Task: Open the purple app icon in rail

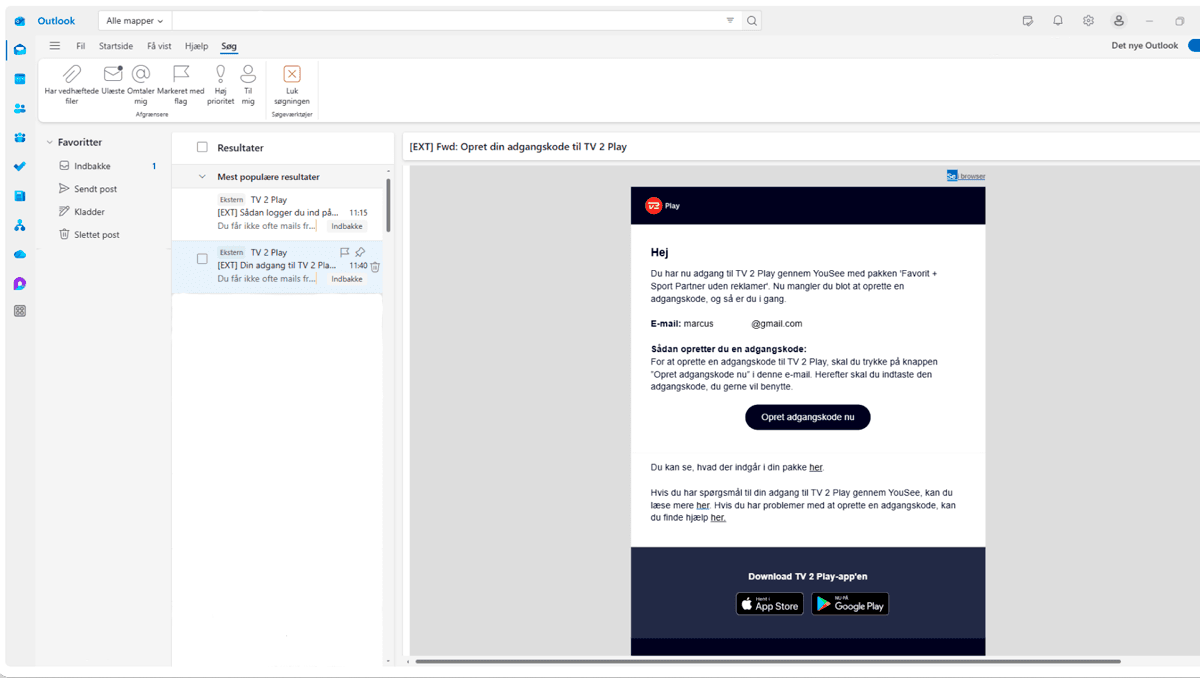Action: tap(20, 284)
